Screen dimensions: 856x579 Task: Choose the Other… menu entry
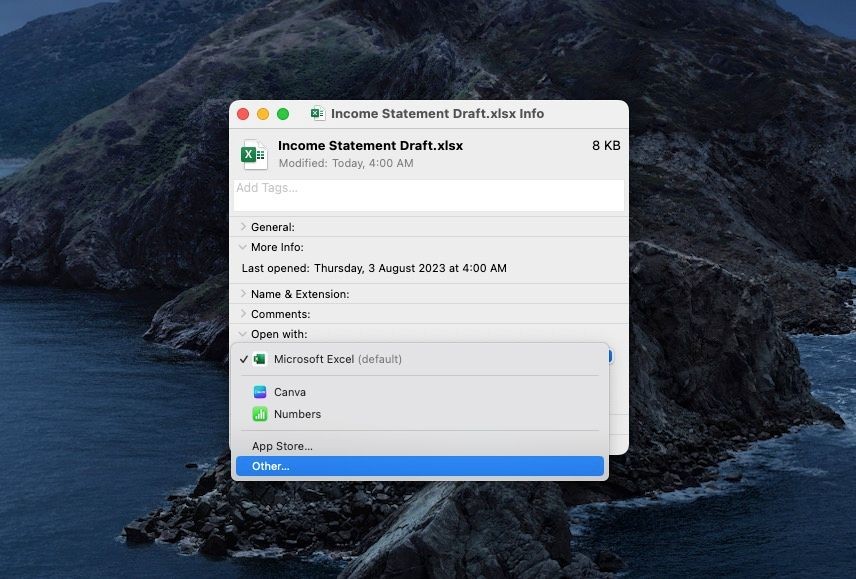coord(420,466)
